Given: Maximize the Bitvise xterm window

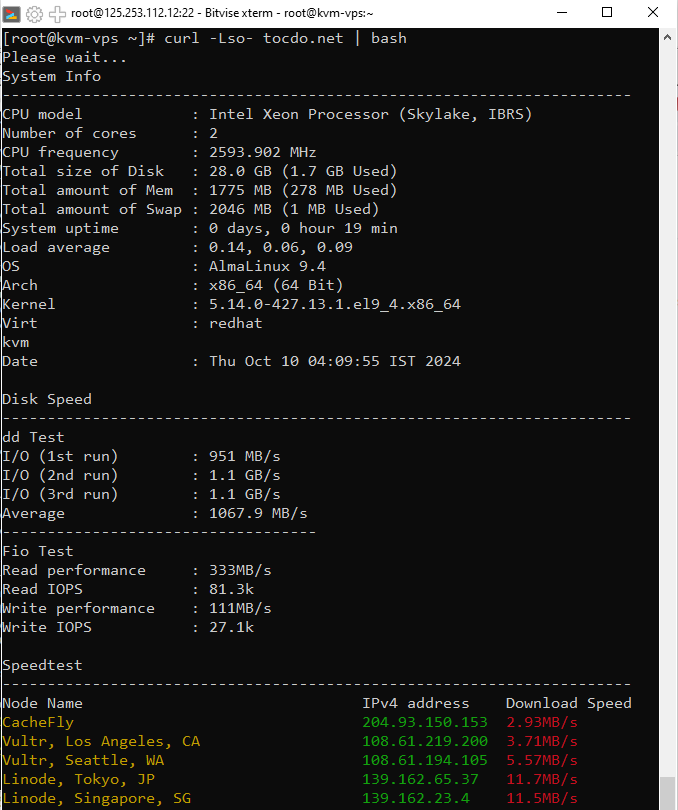Looking at the screenshot, I should (x=607, y=13).
